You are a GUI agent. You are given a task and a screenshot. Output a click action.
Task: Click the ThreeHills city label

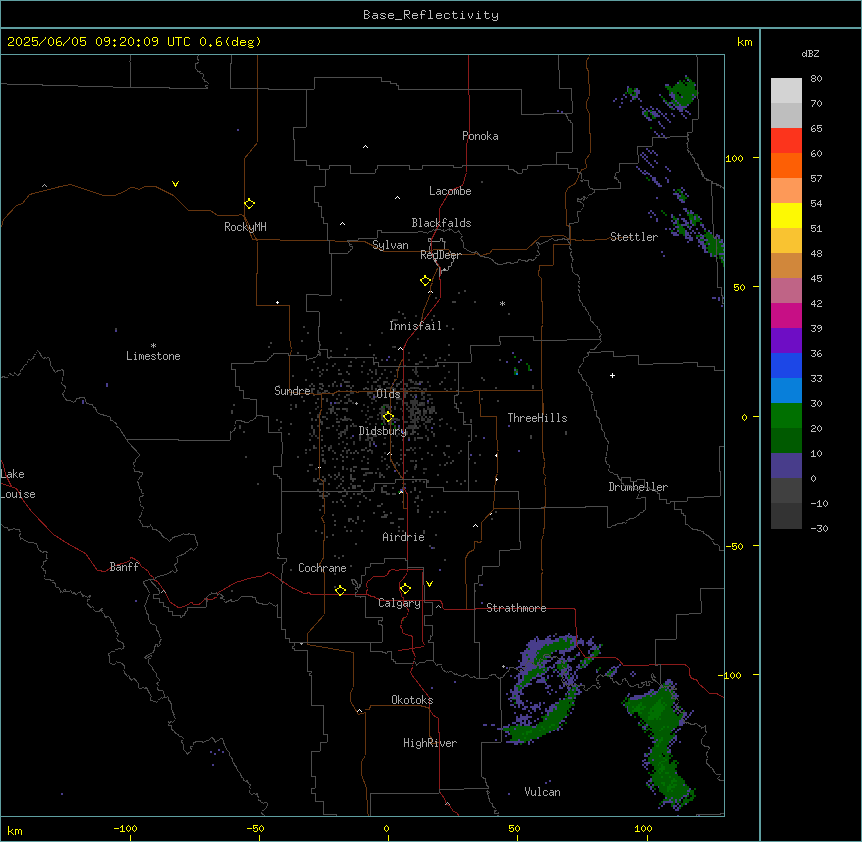537,418
